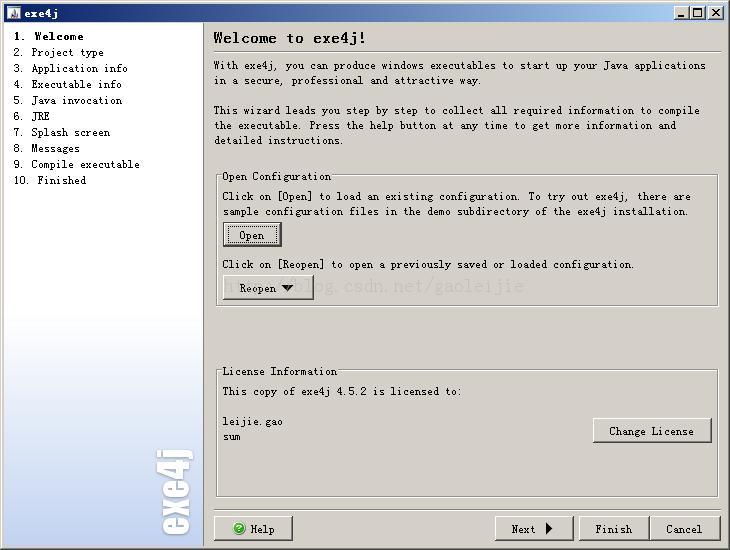The image size is (730, 550).
Task: Click the exe4j title bar icon
Action: click(x=14, y=13)
